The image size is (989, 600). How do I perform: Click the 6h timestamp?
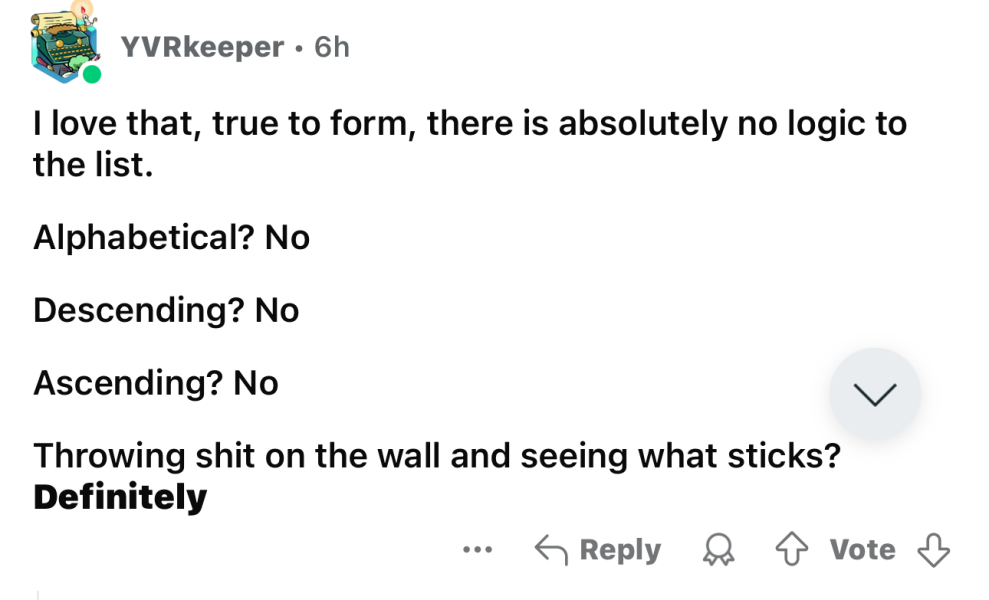click(x=332, y=46)
